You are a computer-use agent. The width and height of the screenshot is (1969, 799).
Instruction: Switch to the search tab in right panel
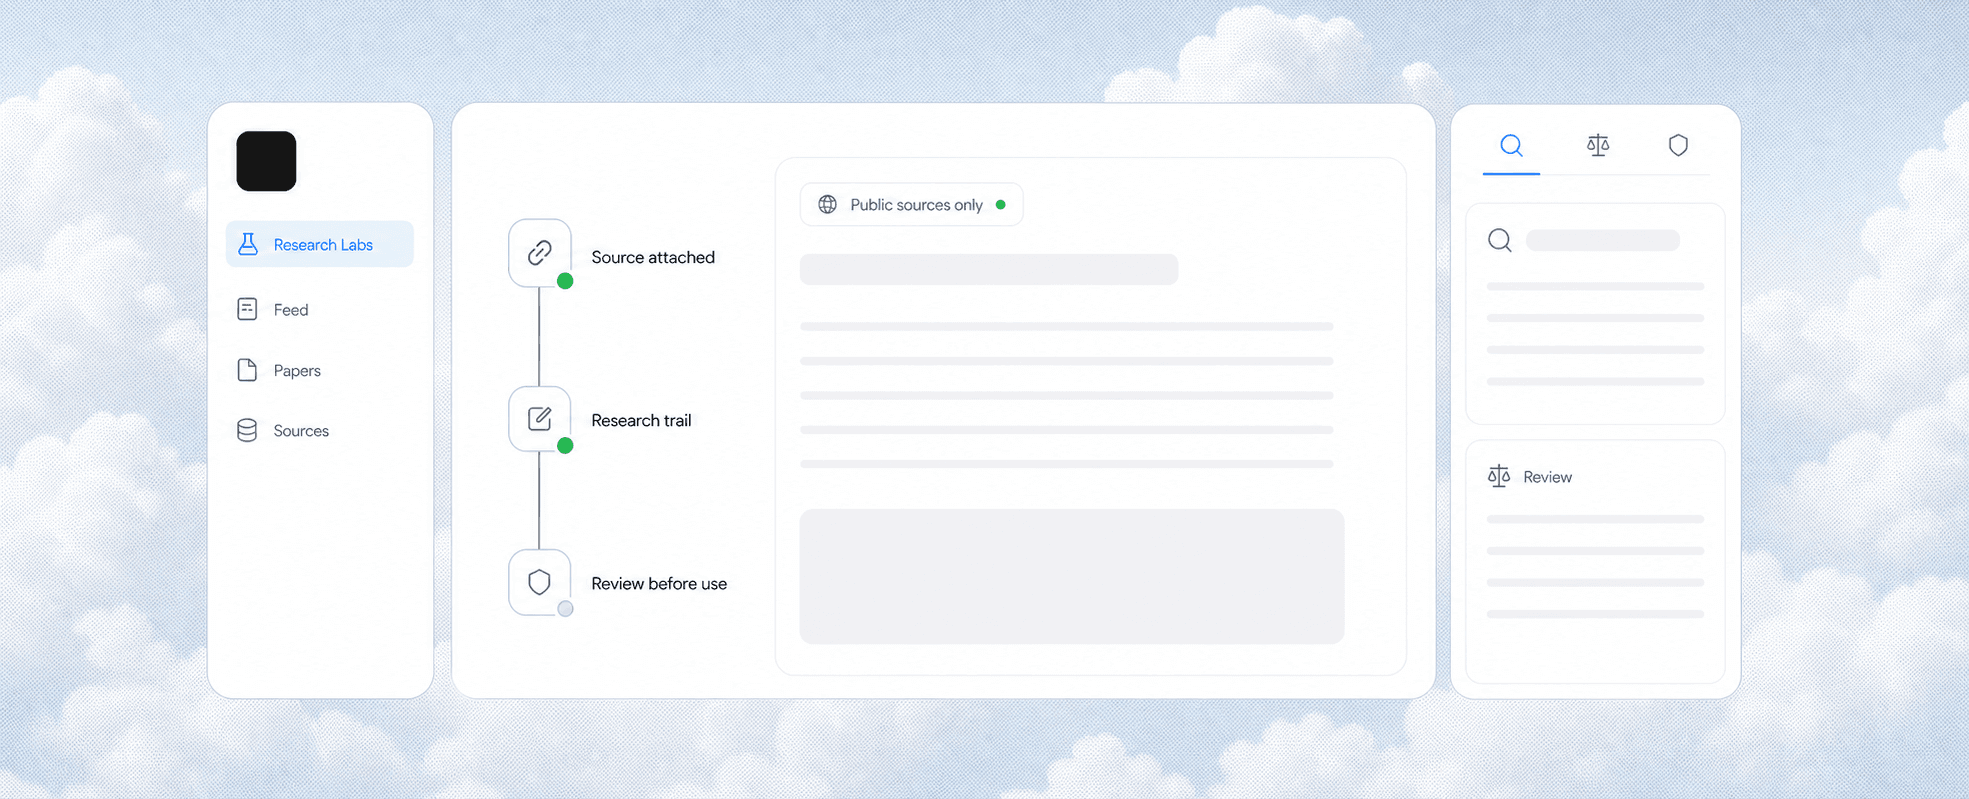(1511, 146)
